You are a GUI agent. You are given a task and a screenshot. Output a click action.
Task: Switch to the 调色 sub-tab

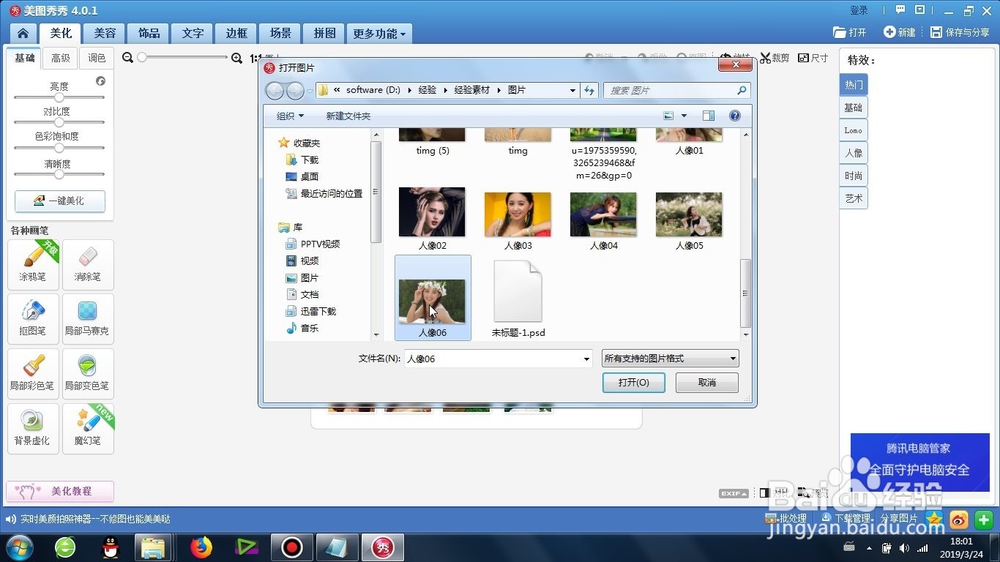point(96,58)
